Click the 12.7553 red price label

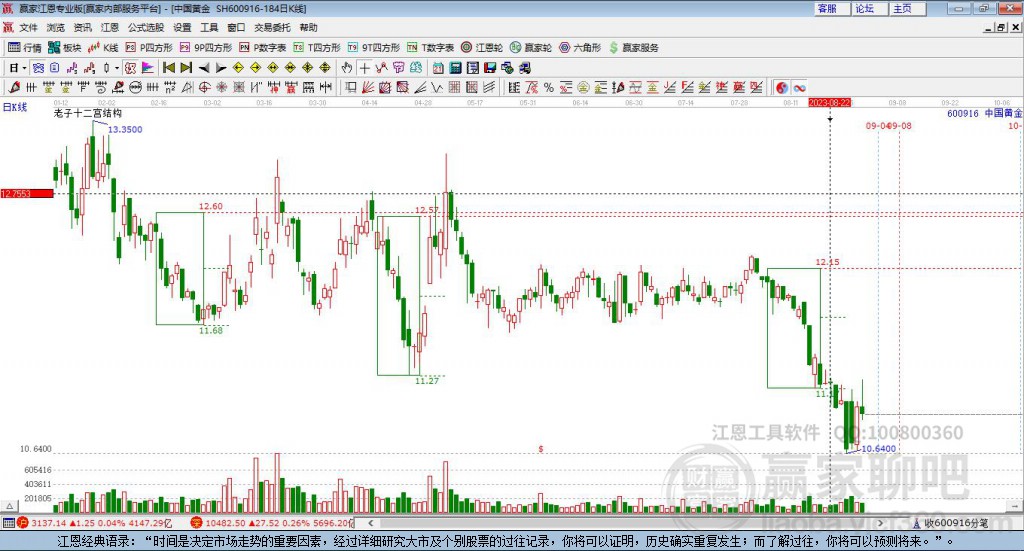pyautogui.click(x=27, y=193)
